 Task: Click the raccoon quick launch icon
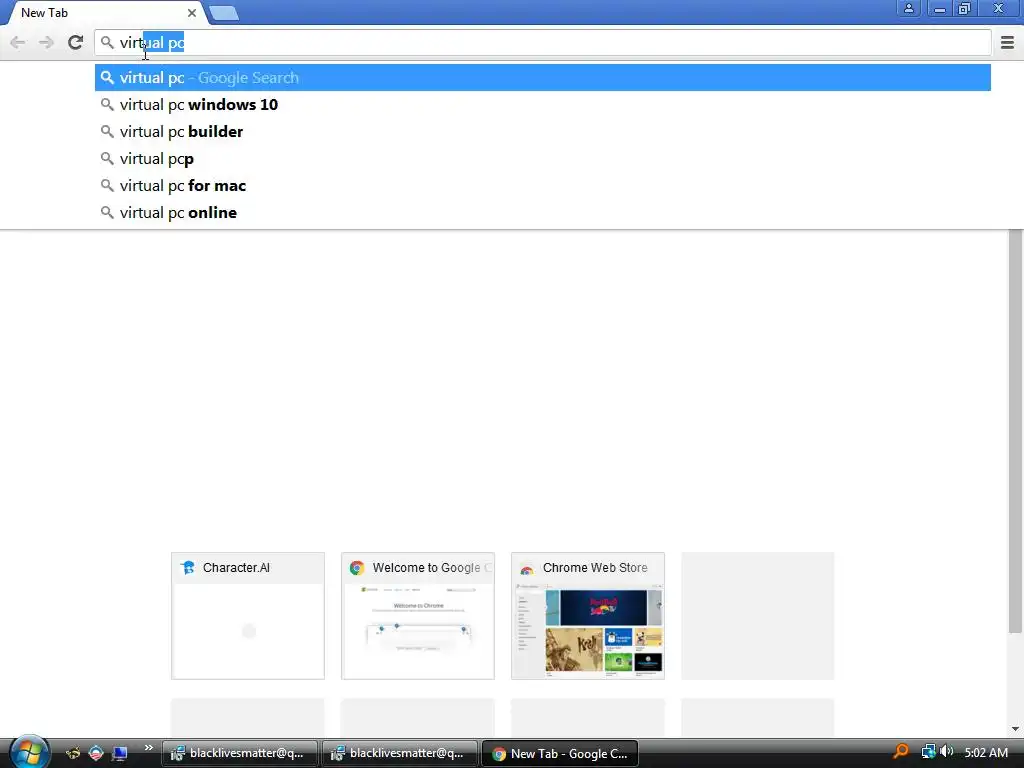tap(72, 753)
